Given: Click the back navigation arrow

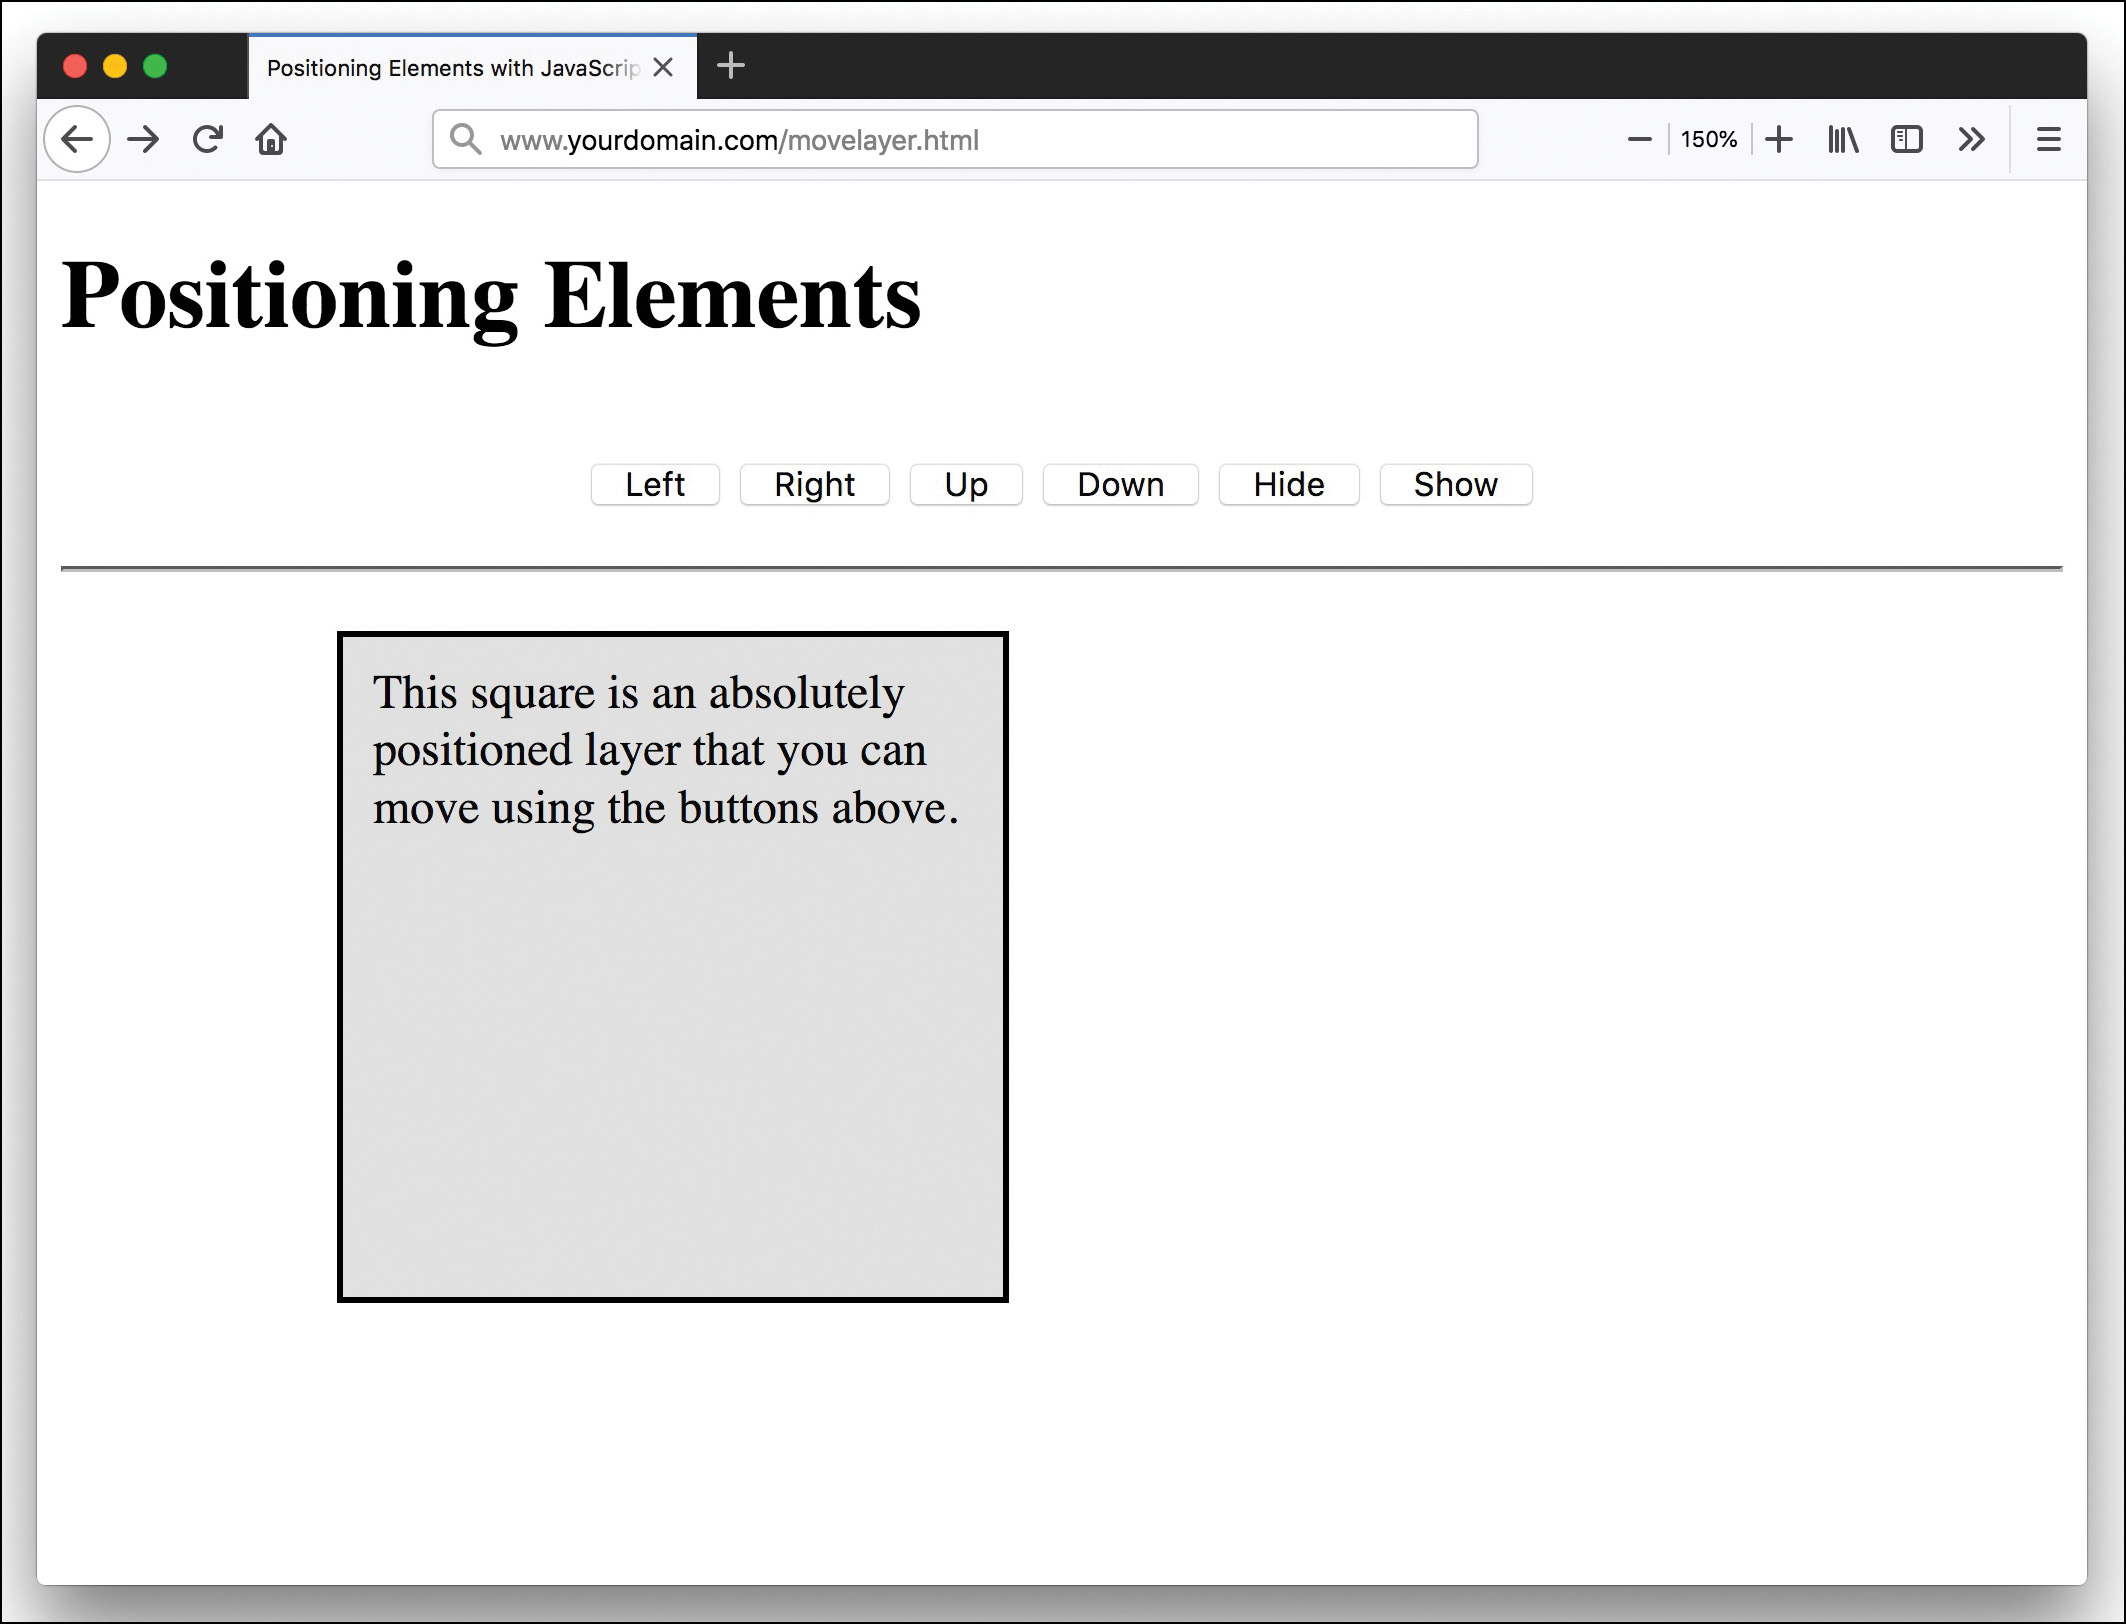Looking at the screenshot, I should [76, 139].
